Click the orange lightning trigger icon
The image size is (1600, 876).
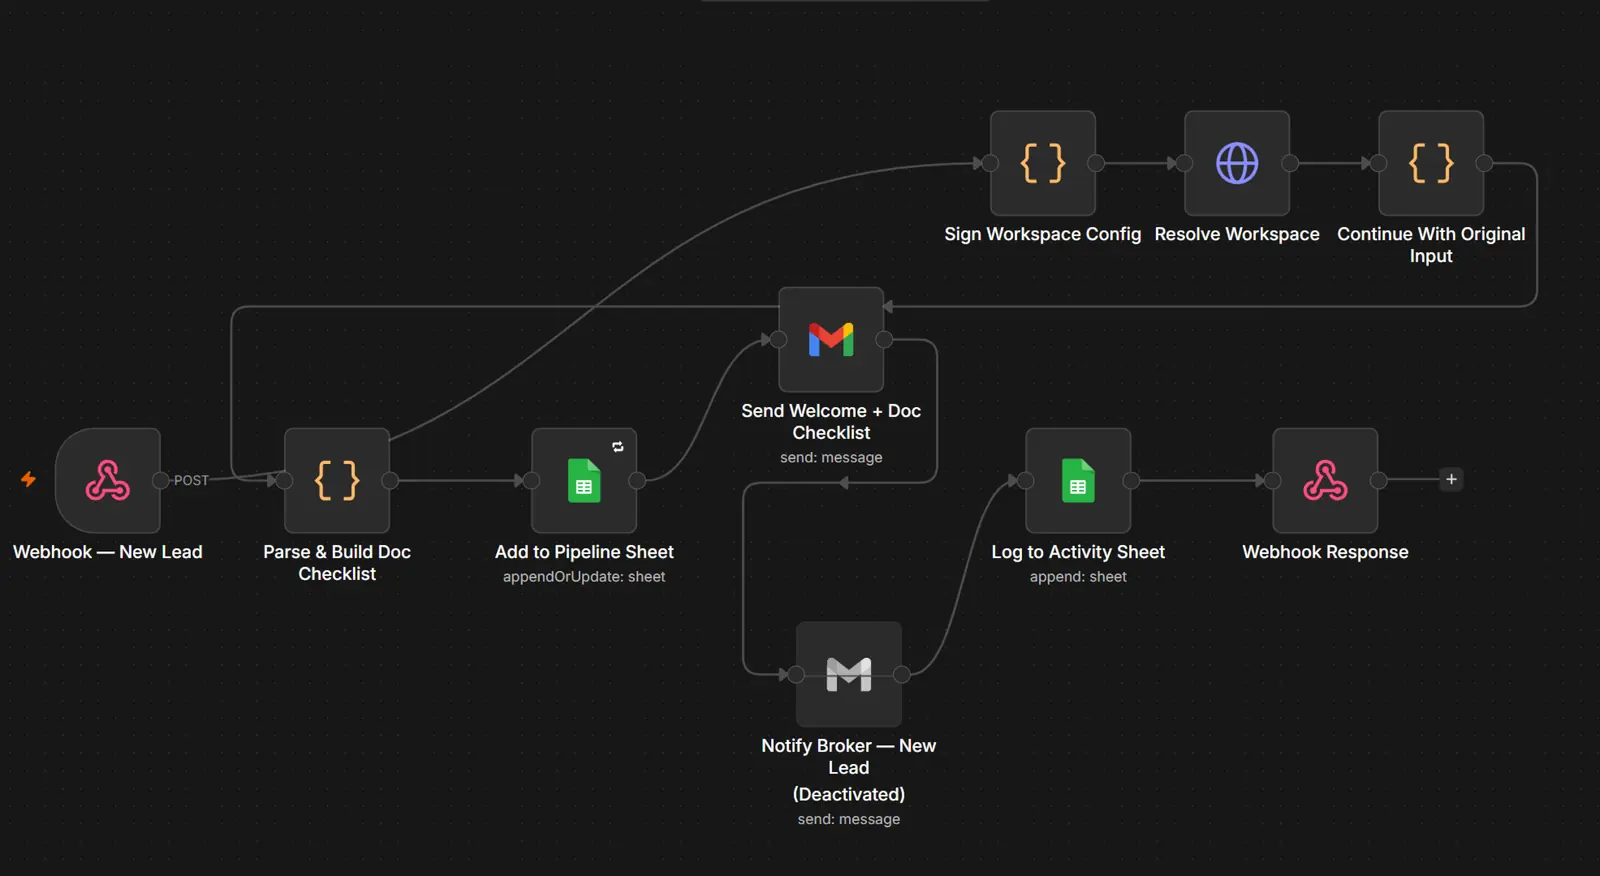point(29,479)
